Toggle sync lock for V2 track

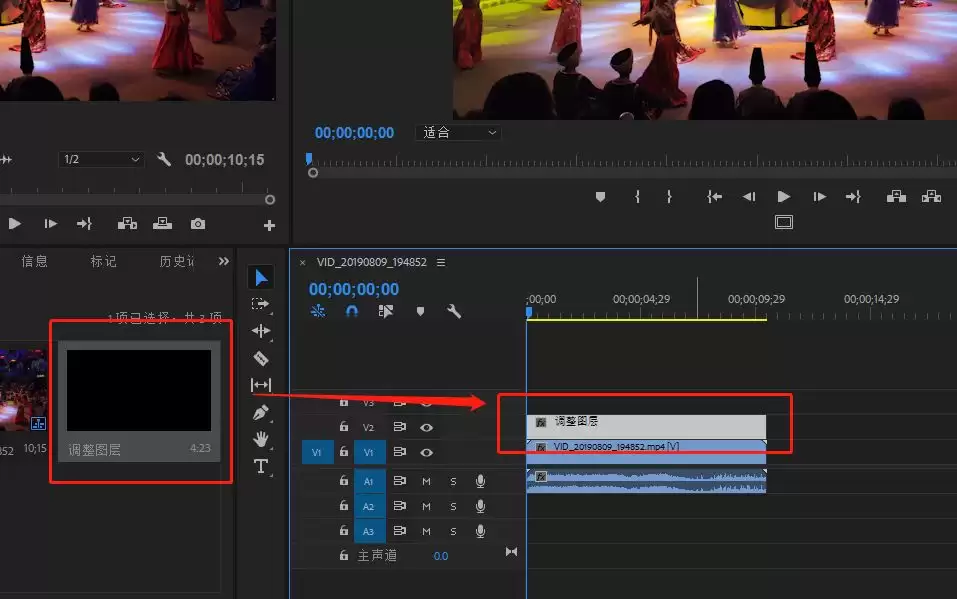point(400,427)
